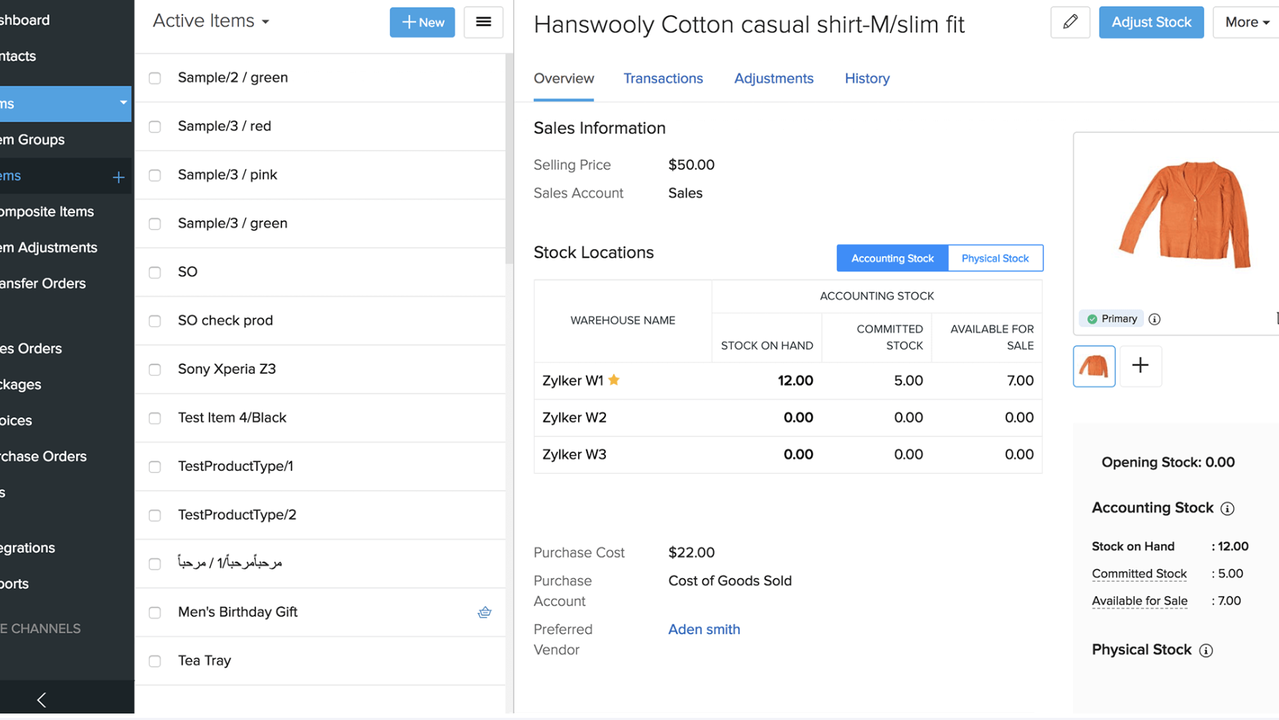Click info icon next to Primary badge

click(x=1154, y=319)
